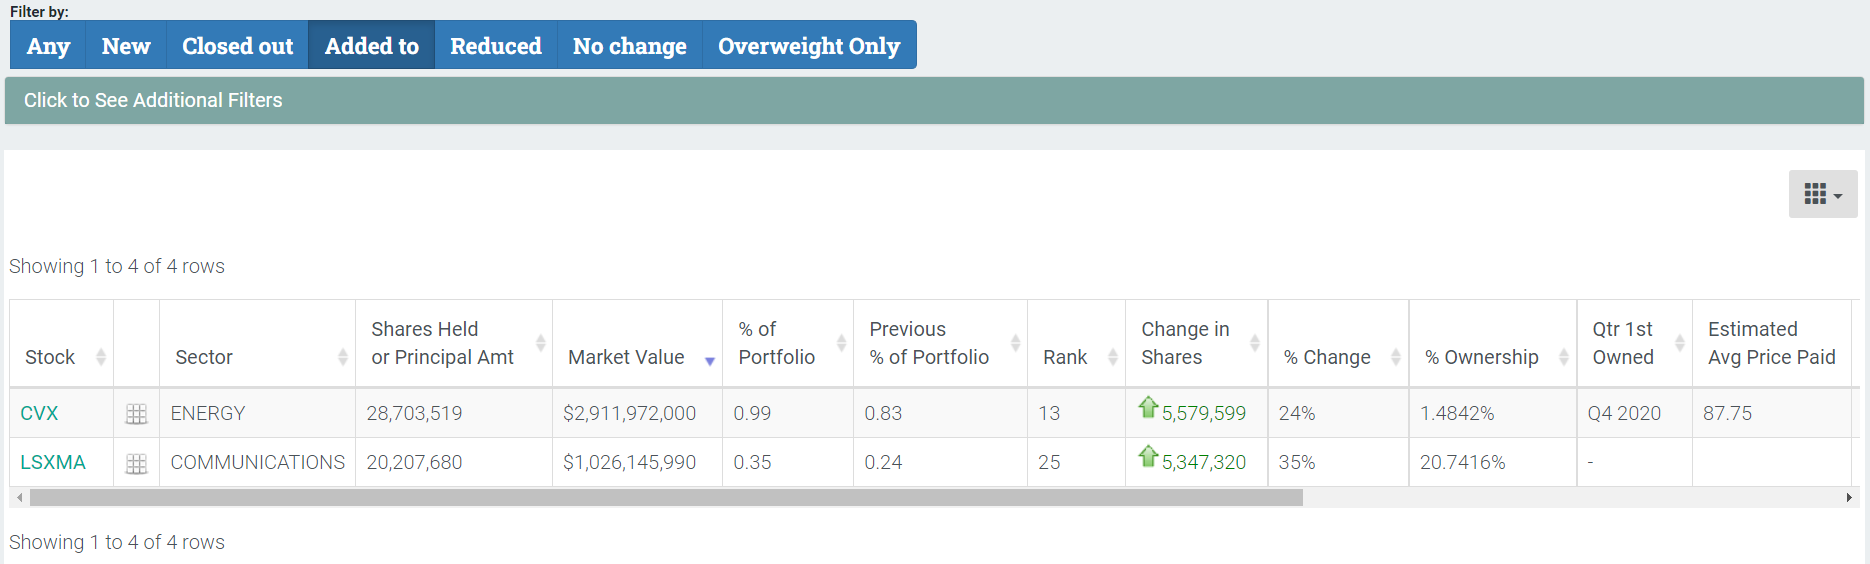The image size is (1870, 564).
Task: Select the Overweight Only filter
Action: tap(808, 46)
